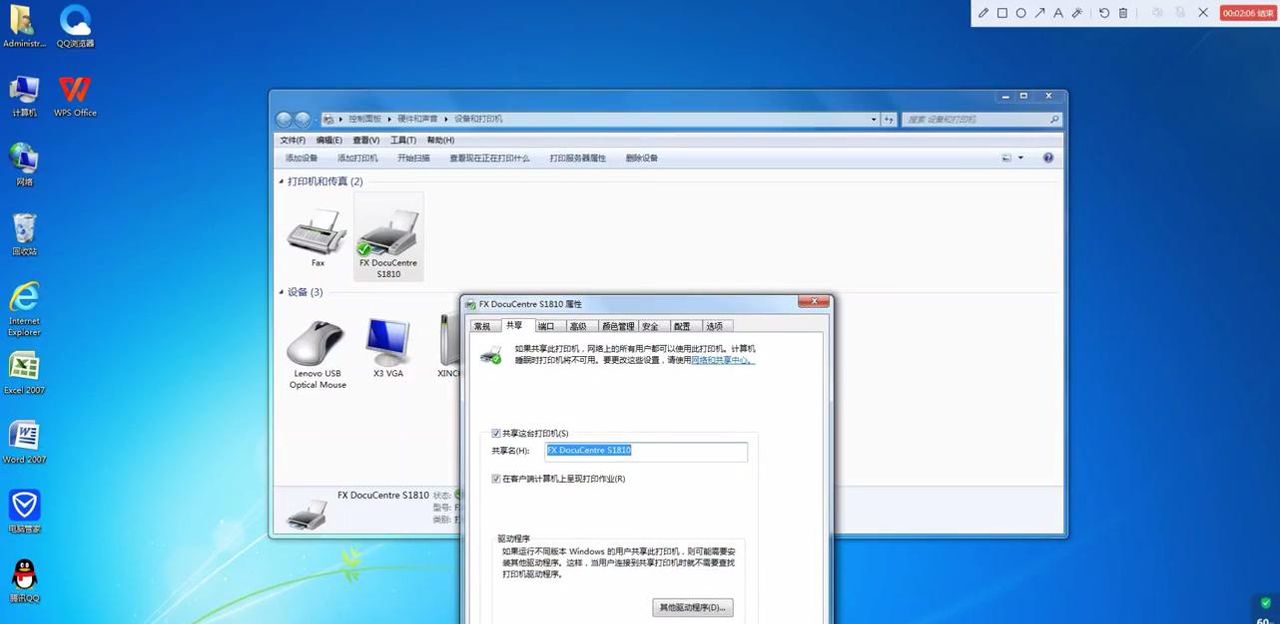Select the rectangle annotation tool
The height and width of the screenshot is (624, 1280).
(1003, 13)
